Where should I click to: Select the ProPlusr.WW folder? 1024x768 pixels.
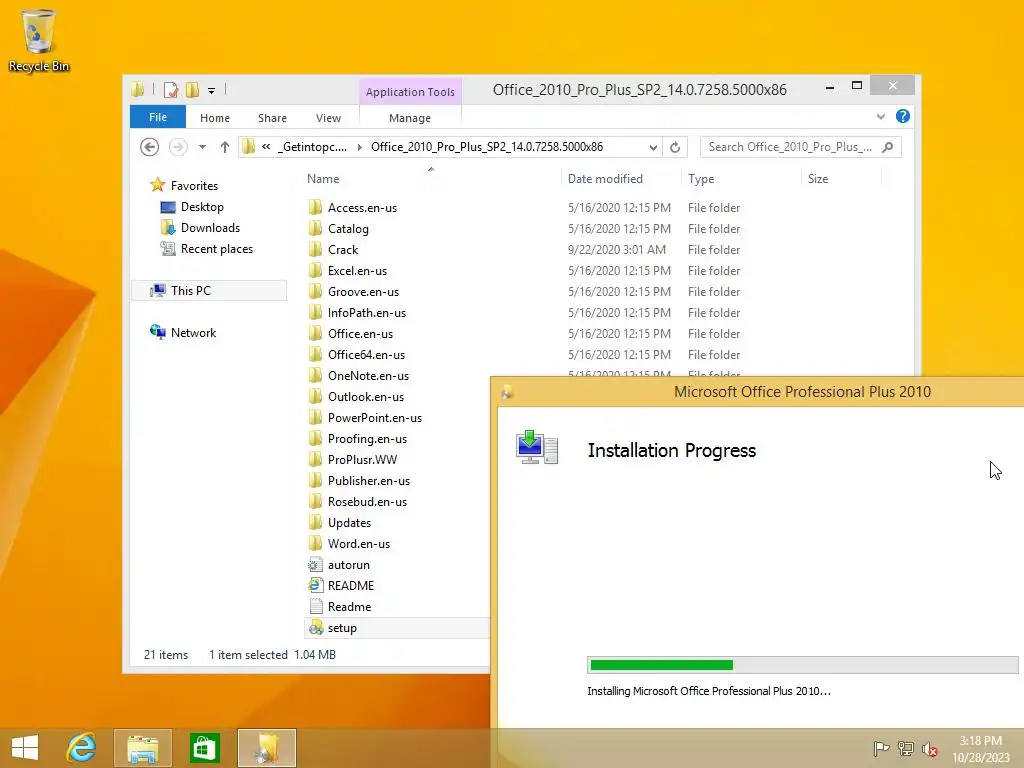point(362,460)
